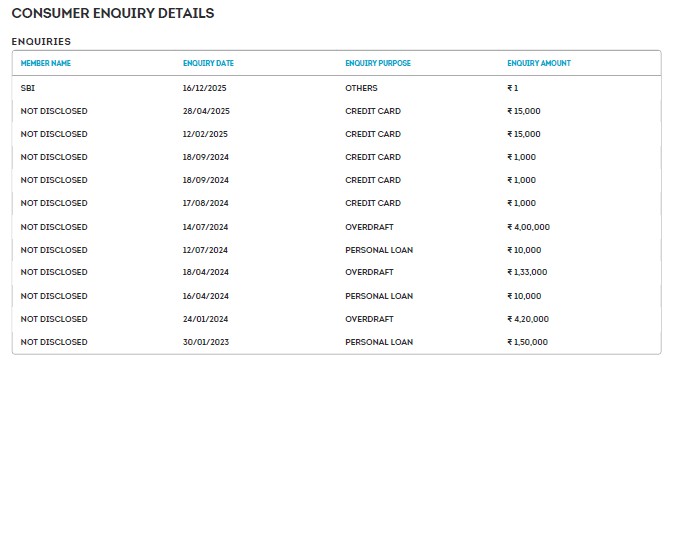Click the 28/04/2025 enquiry date cell
This screenshot has height=547, width=677.
206,111
